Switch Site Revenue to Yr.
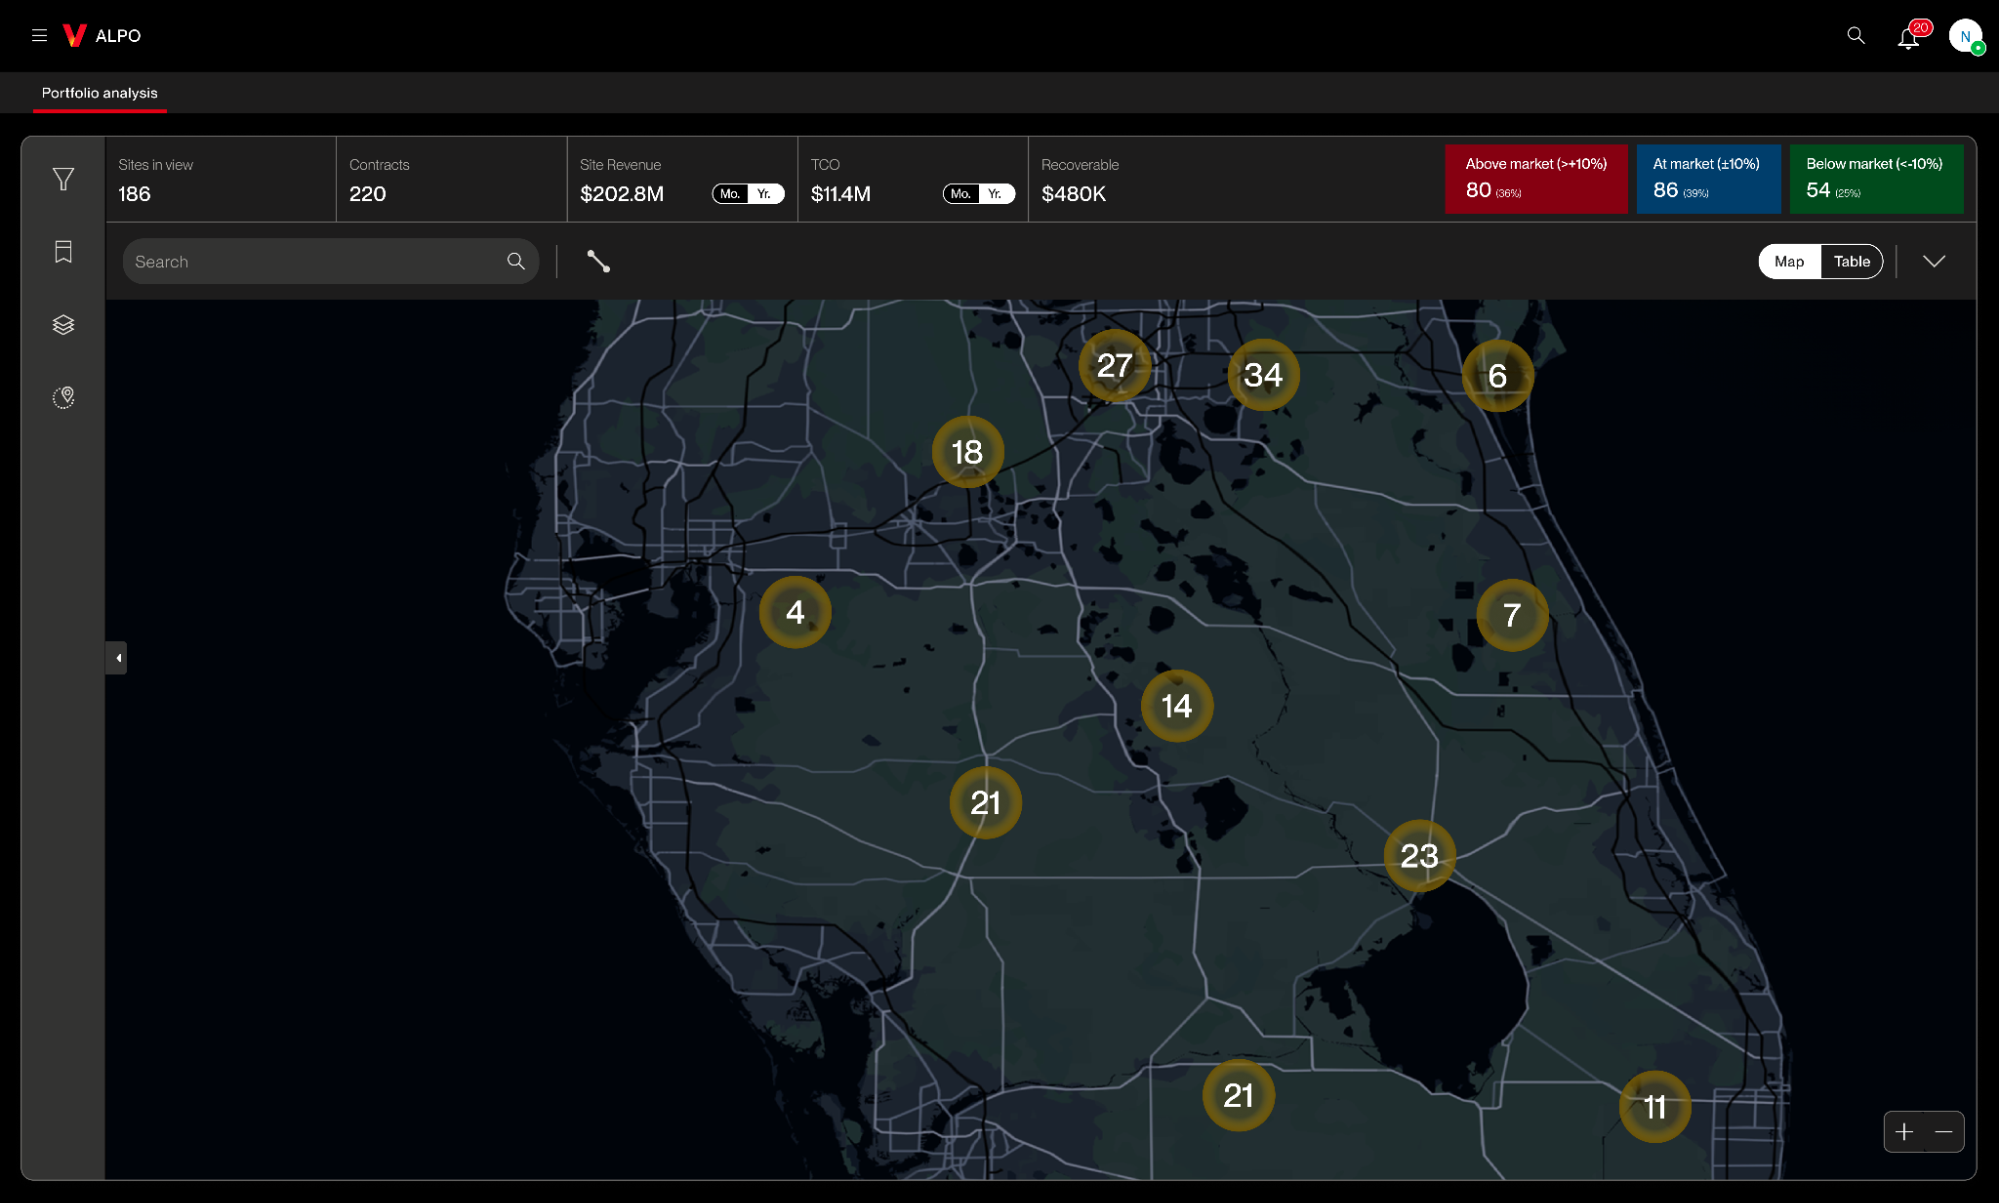The width and height of the screenshot is (1999, 1203). click(765, 194)
